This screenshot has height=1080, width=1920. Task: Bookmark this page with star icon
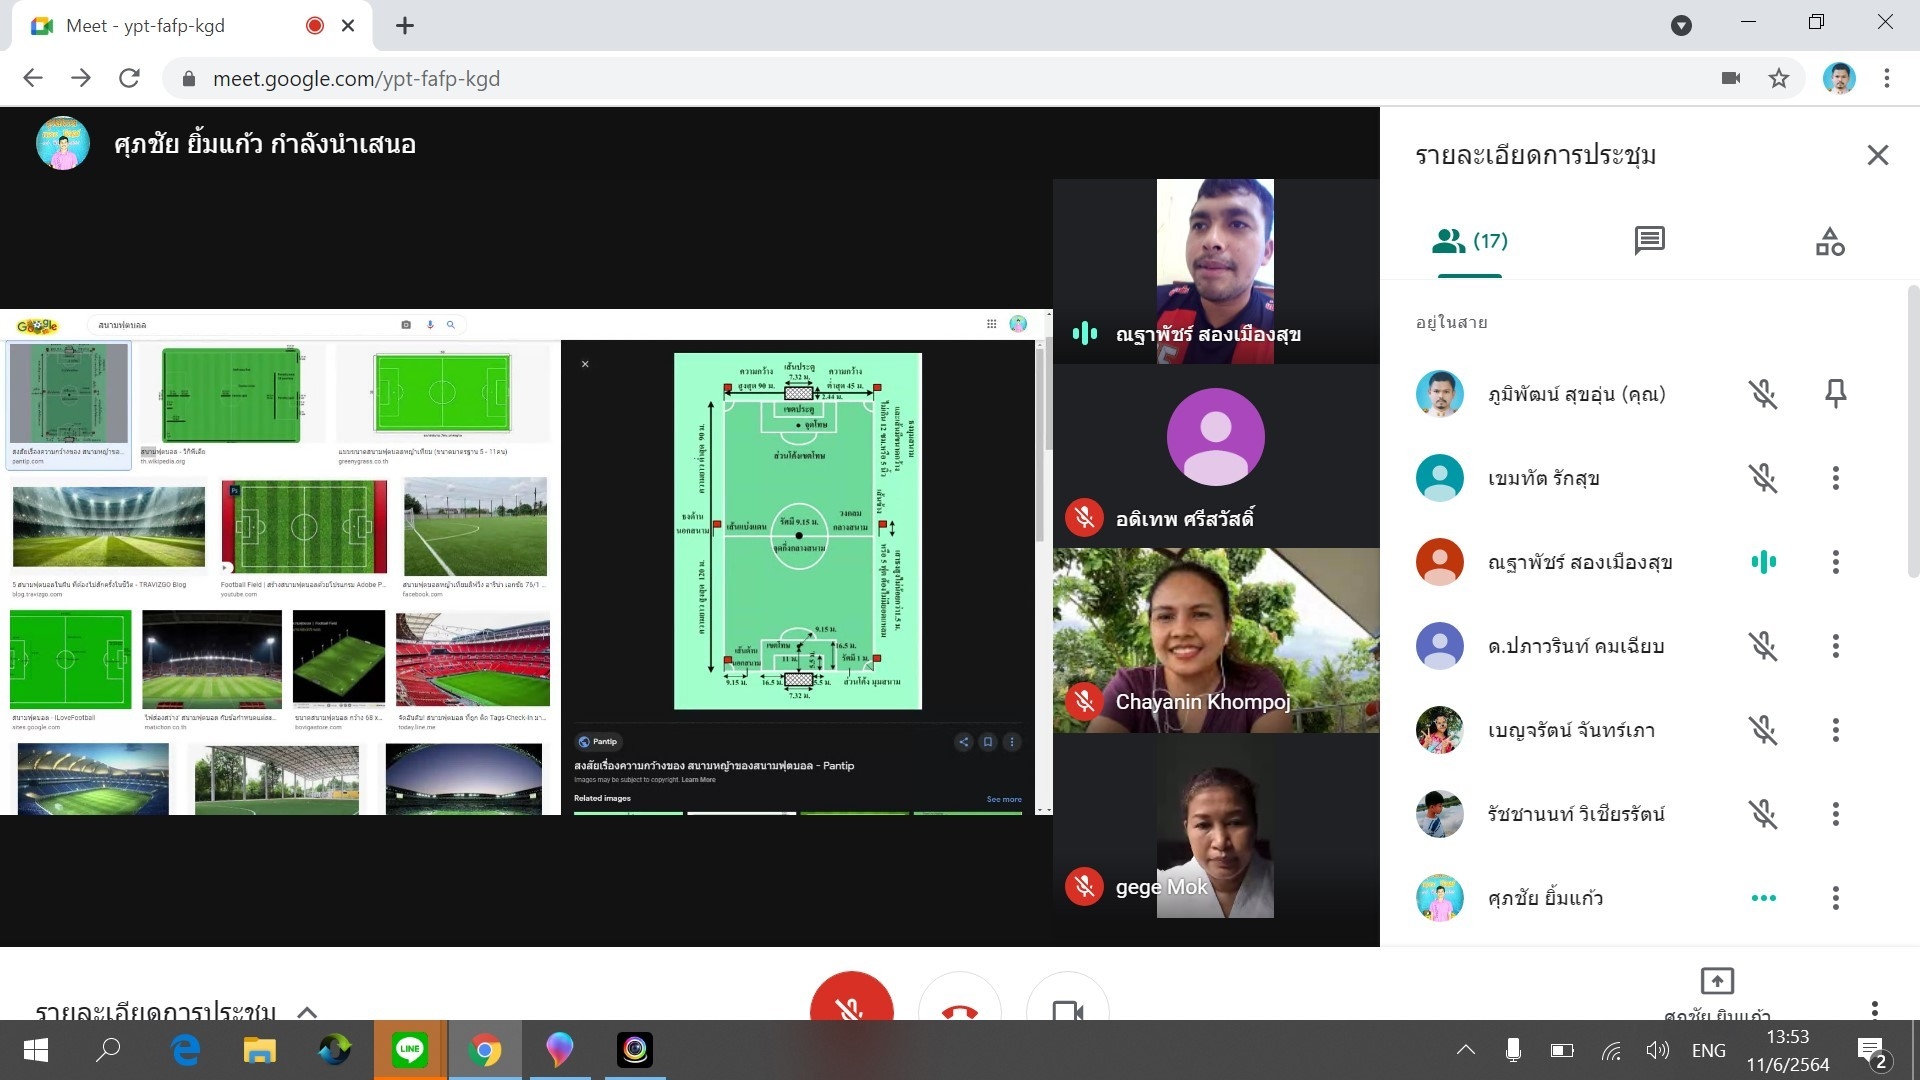tap(1778, 78)
